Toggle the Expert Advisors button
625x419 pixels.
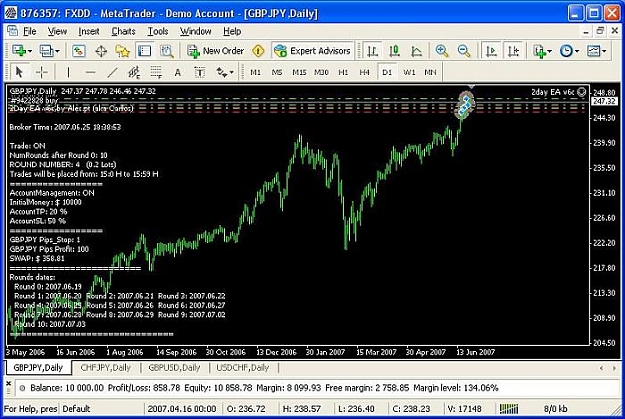tap(312, 51)
